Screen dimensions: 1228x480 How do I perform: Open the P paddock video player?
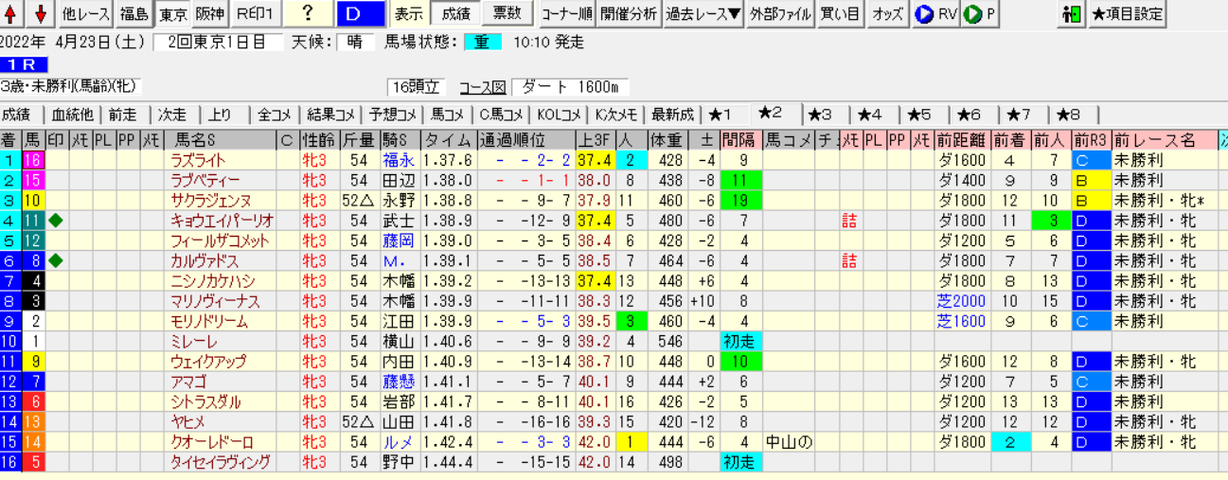tap(981, 14)
